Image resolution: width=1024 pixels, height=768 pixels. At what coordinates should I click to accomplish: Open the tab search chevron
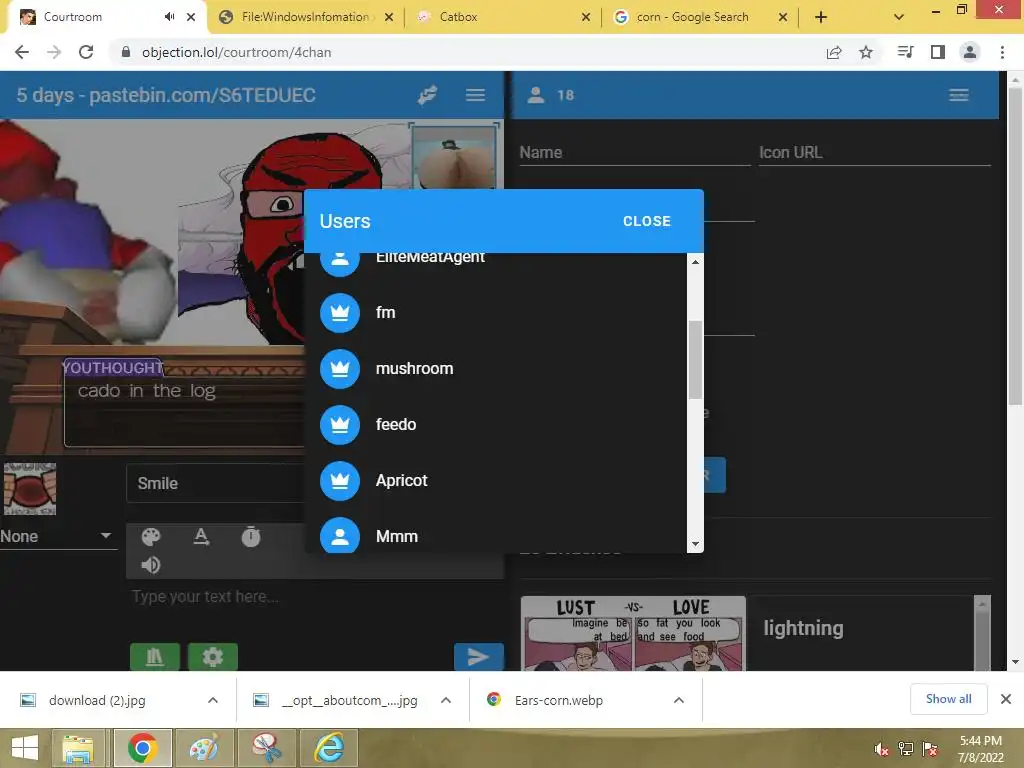[x=899, y=18]
